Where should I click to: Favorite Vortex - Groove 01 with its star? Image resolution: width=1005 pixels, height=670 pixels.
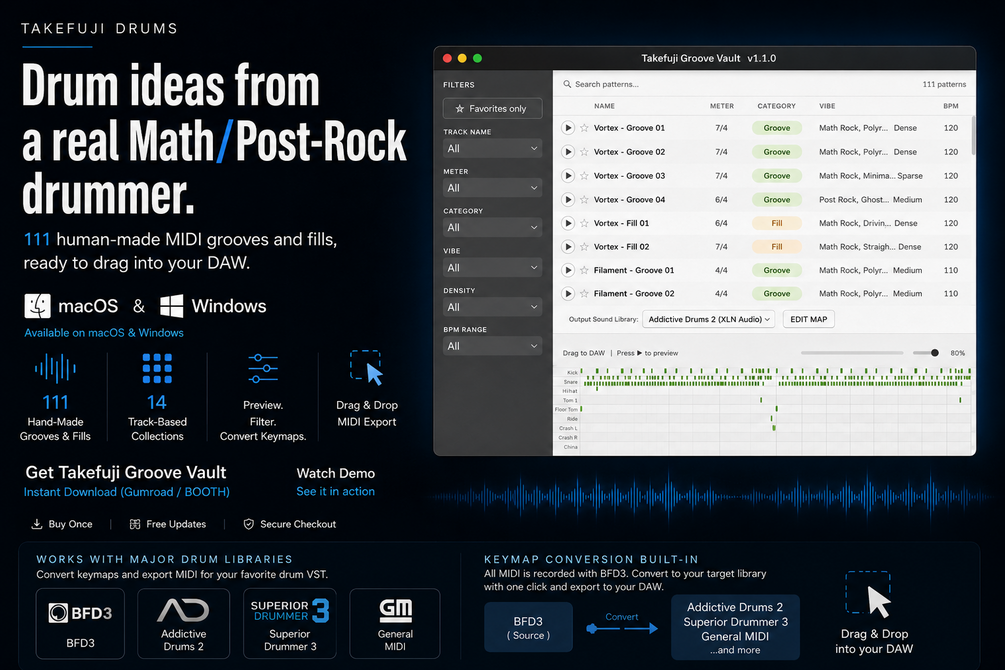584,128
